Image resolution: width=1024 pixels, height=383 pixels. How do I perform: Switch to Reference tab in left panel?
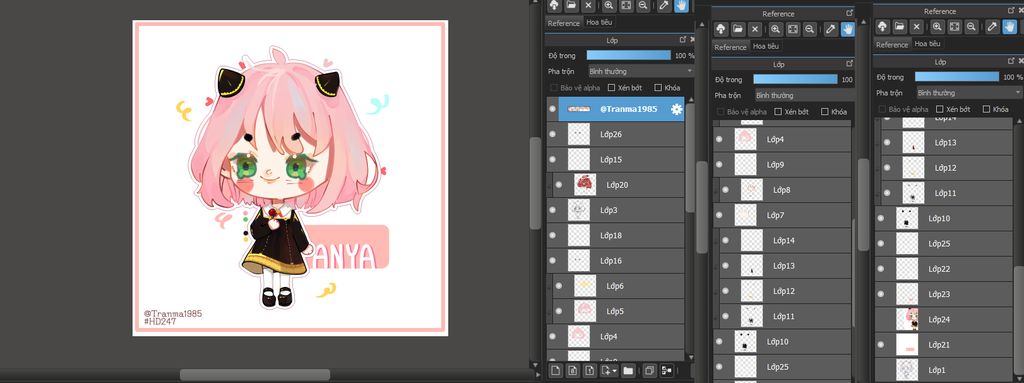tap(564, 23)
